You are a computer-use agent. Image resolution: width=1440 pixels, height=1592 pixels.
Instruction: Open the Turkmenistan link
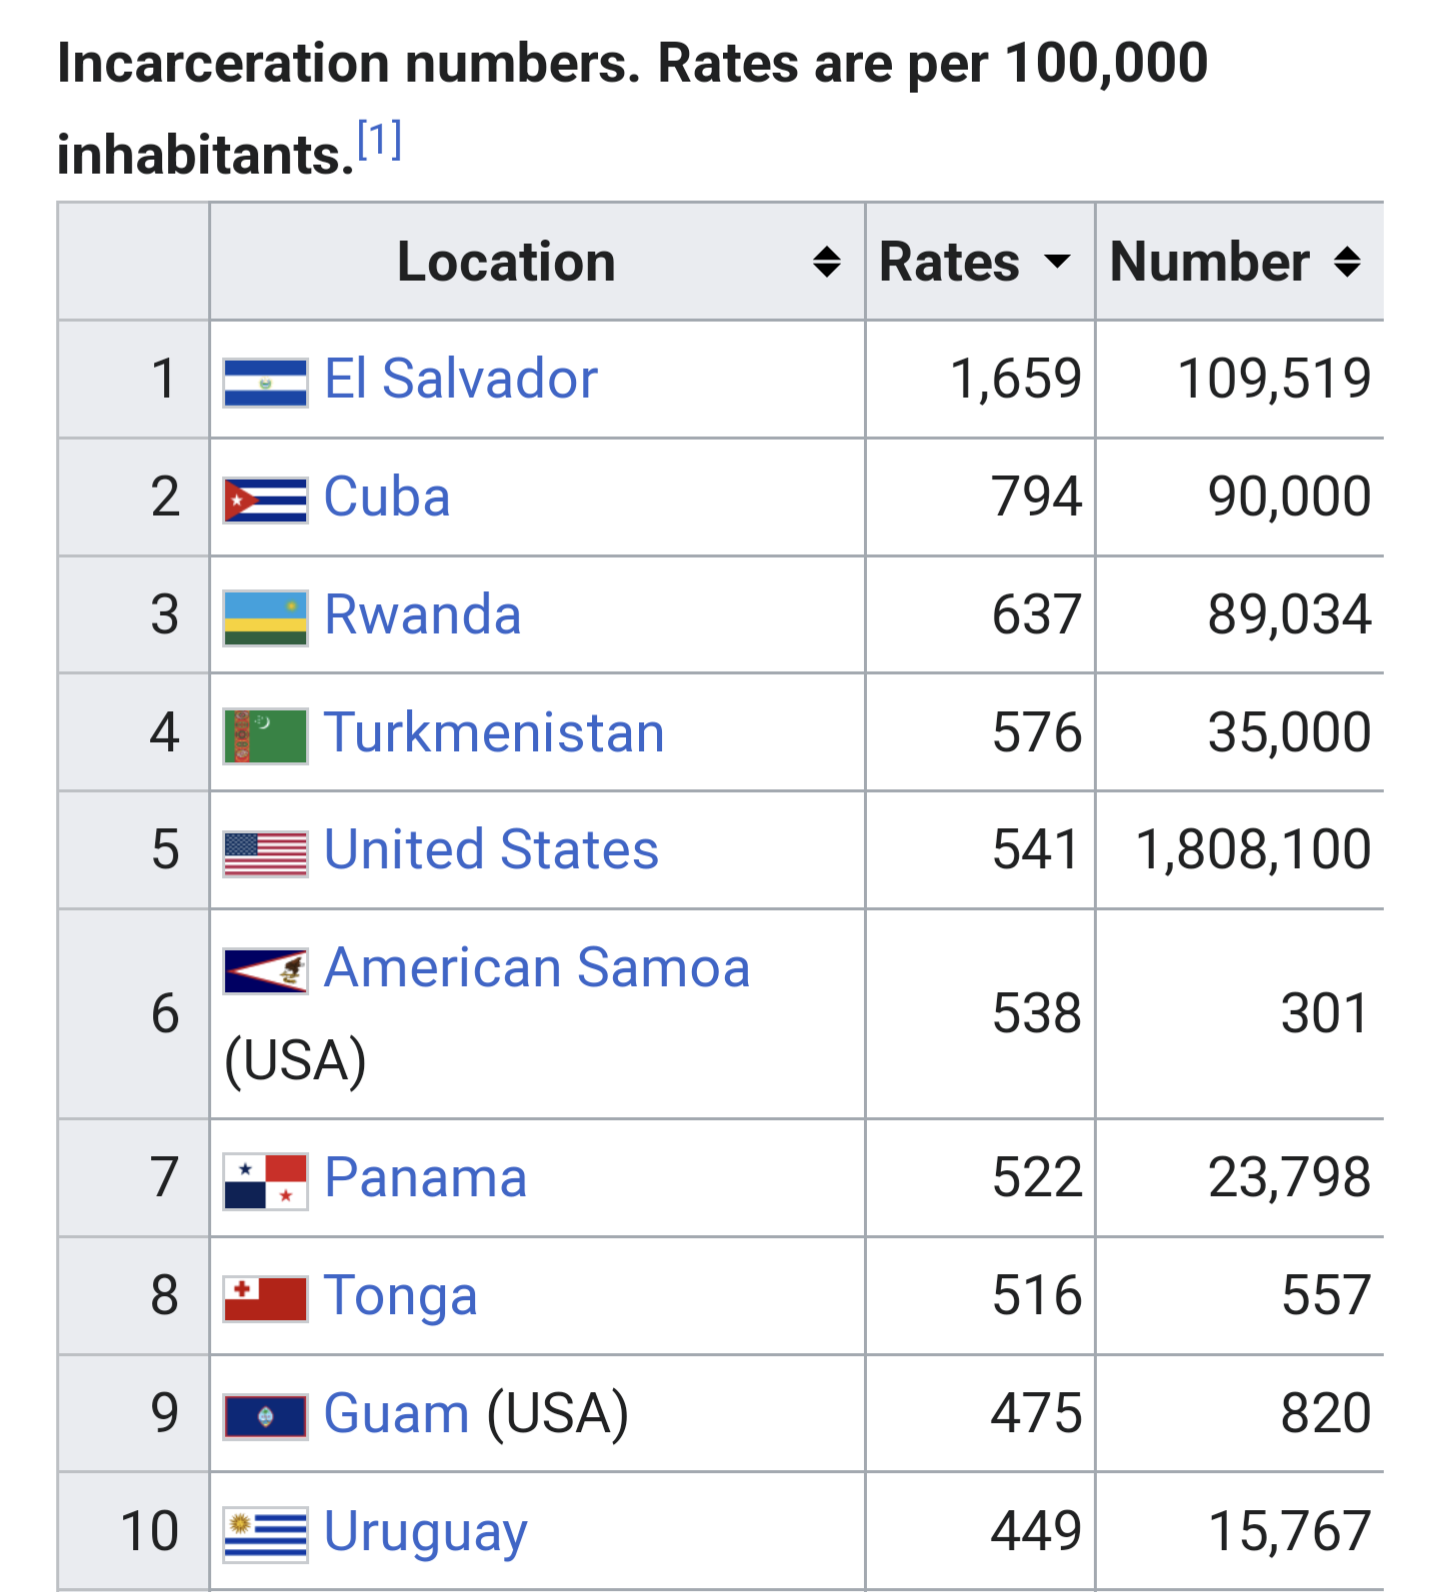pos(494,732)
